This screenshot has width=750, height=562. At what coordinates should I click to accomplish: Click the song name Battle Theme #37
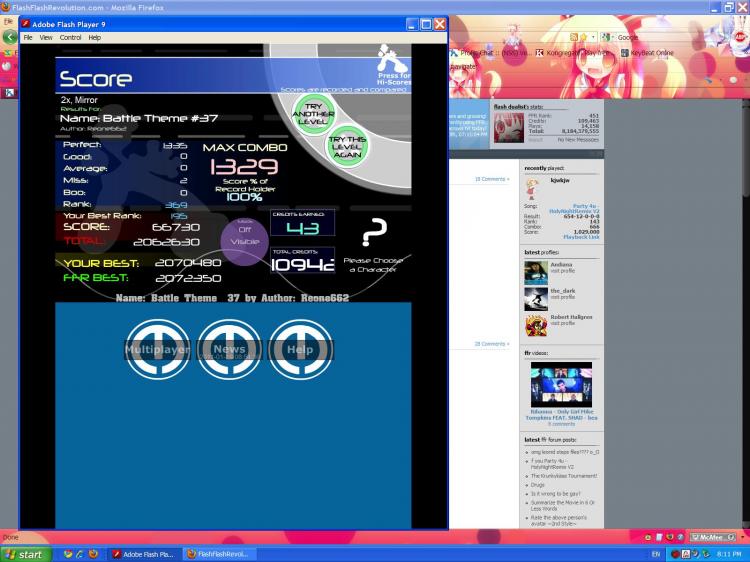pyautogui.click(x=161, y=118)
